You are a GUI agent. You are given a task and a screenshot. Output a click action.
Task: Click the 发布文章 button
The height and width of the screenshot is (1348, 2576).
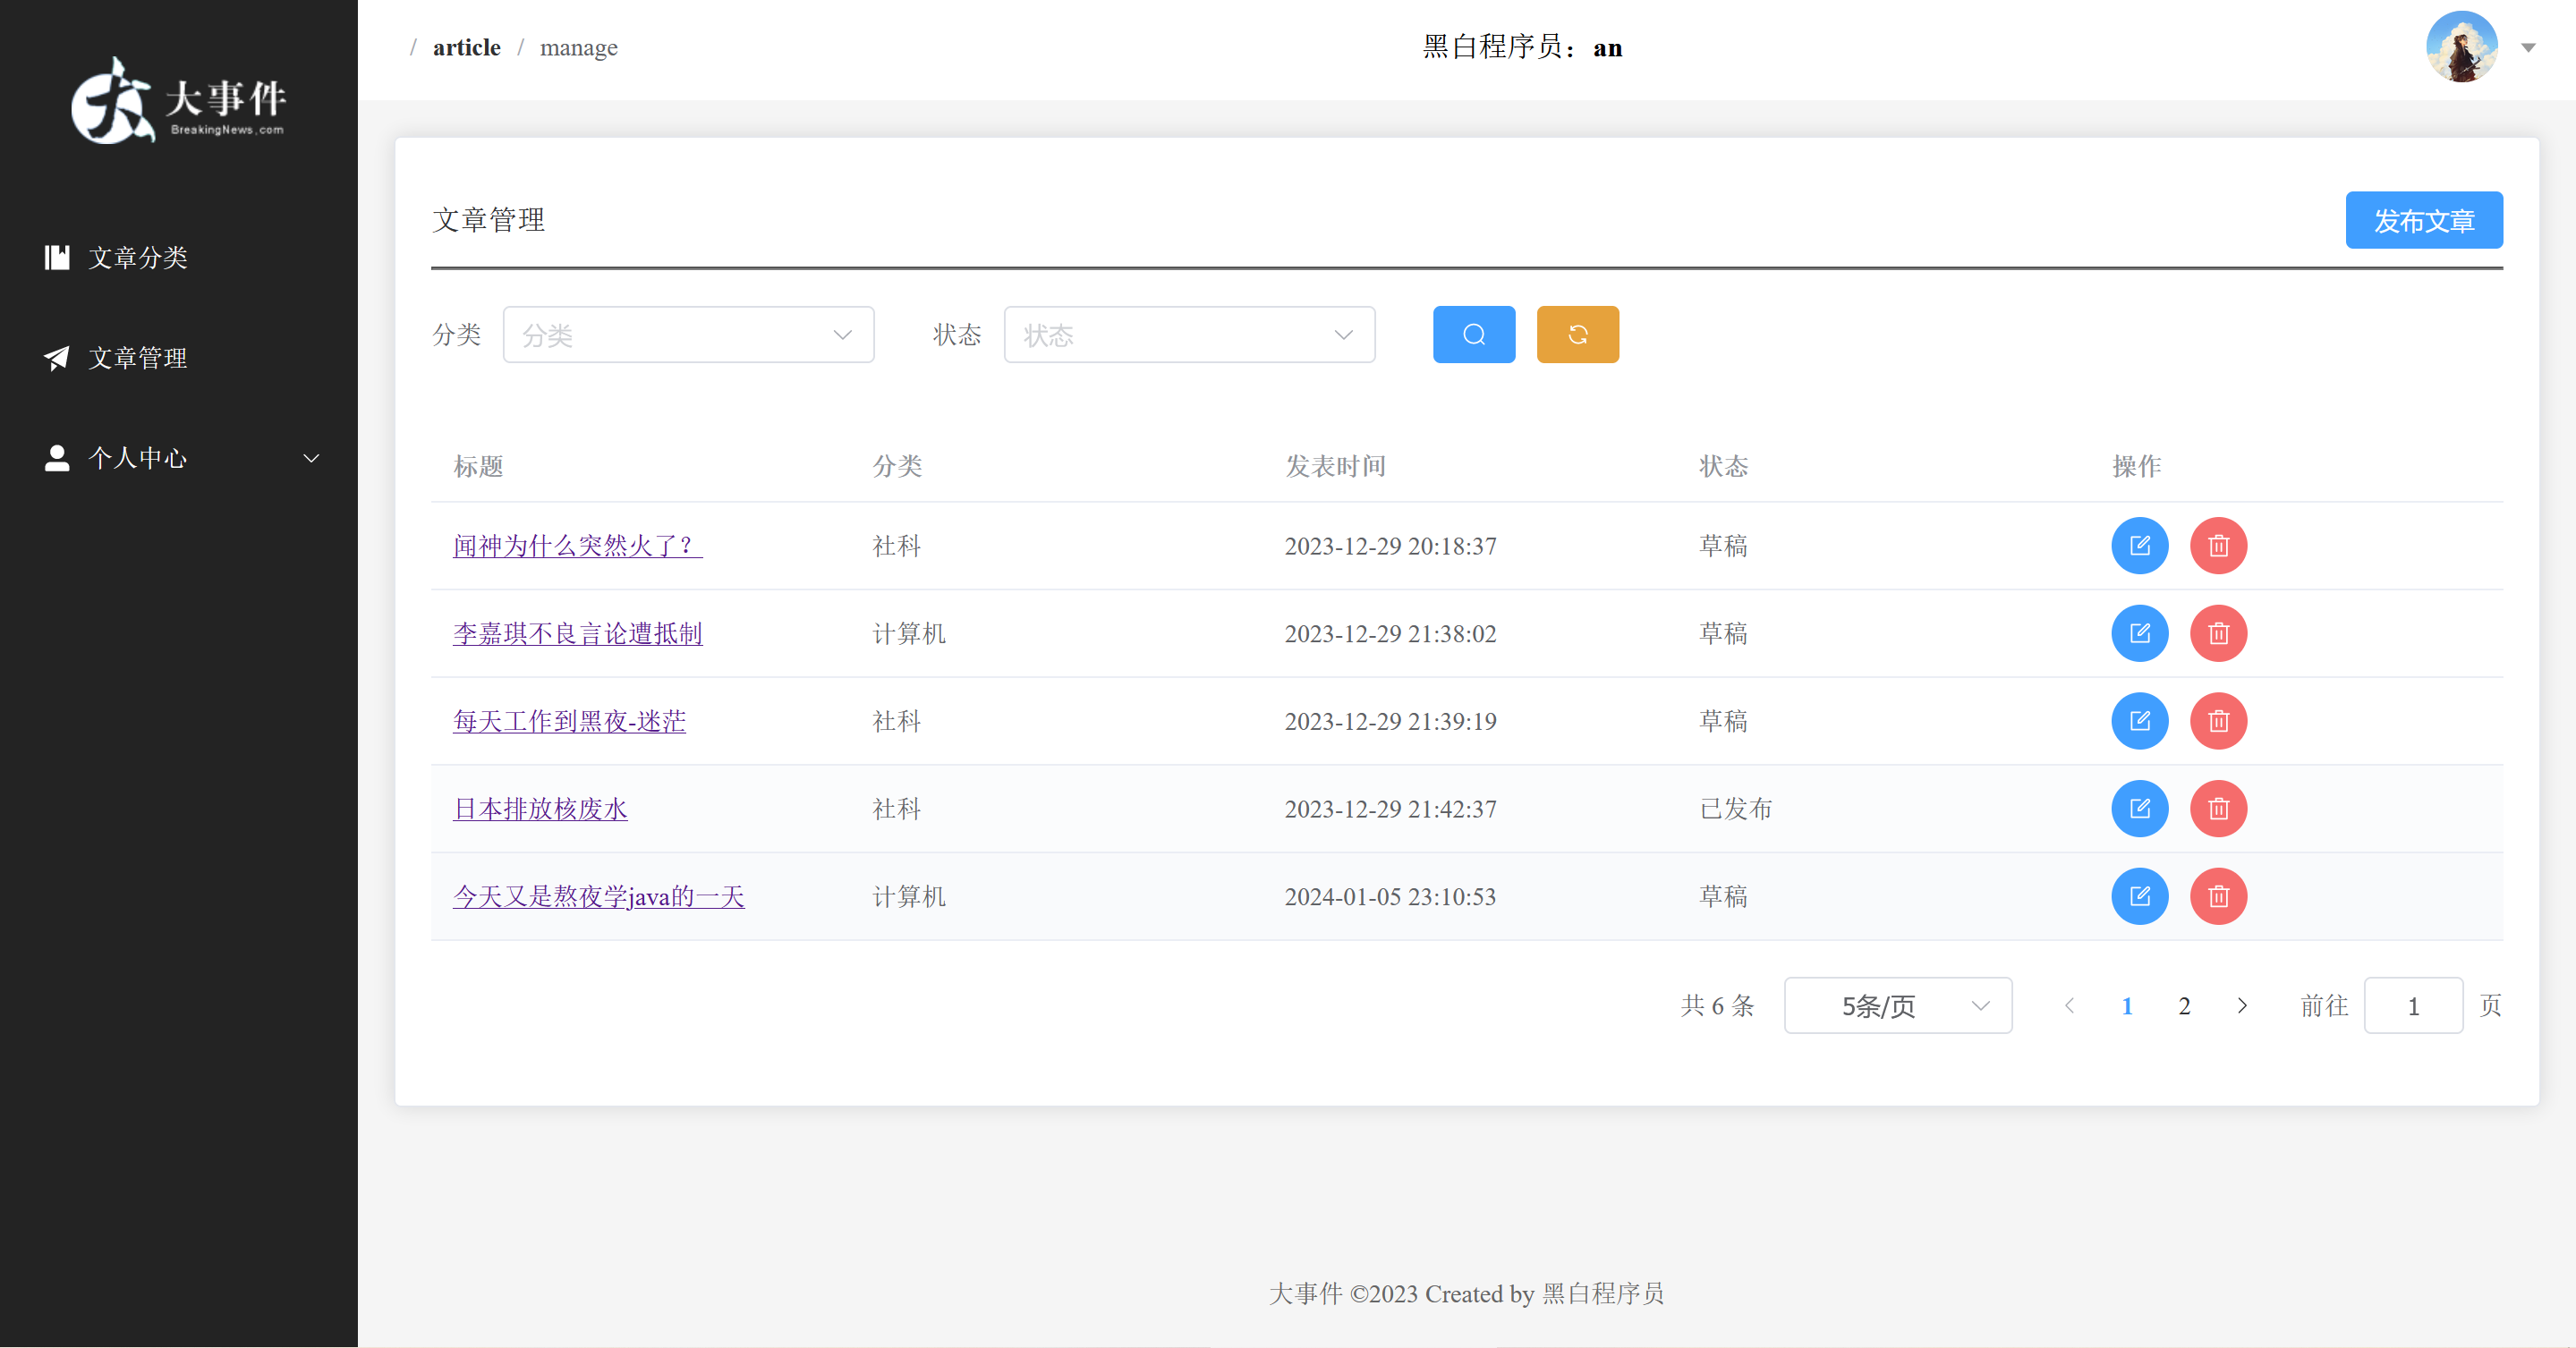point(2423,220)
